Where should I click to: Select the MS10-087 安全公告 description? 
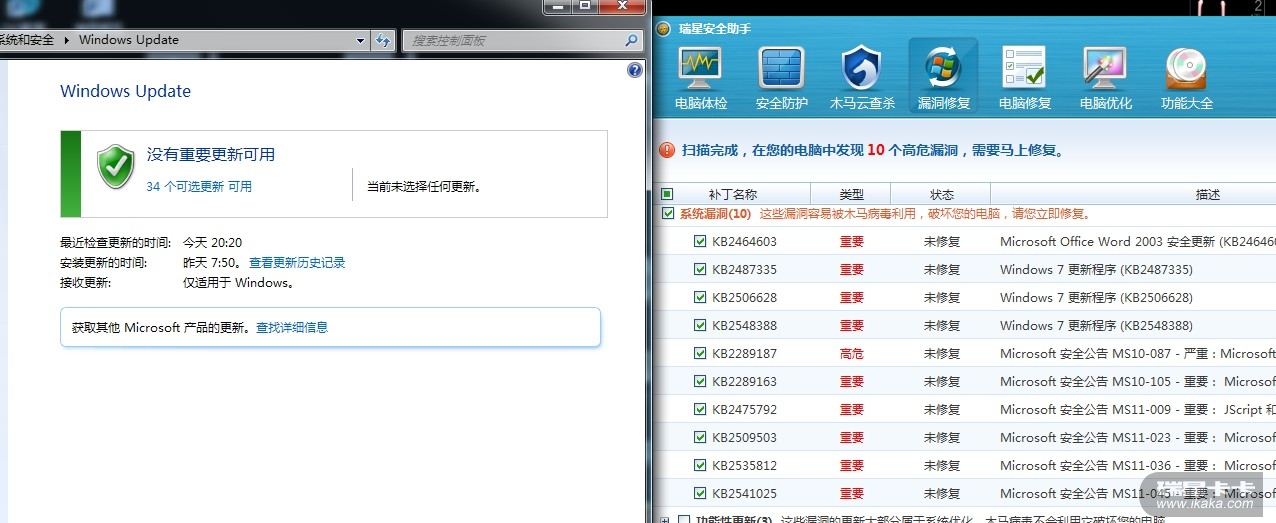1138,353
